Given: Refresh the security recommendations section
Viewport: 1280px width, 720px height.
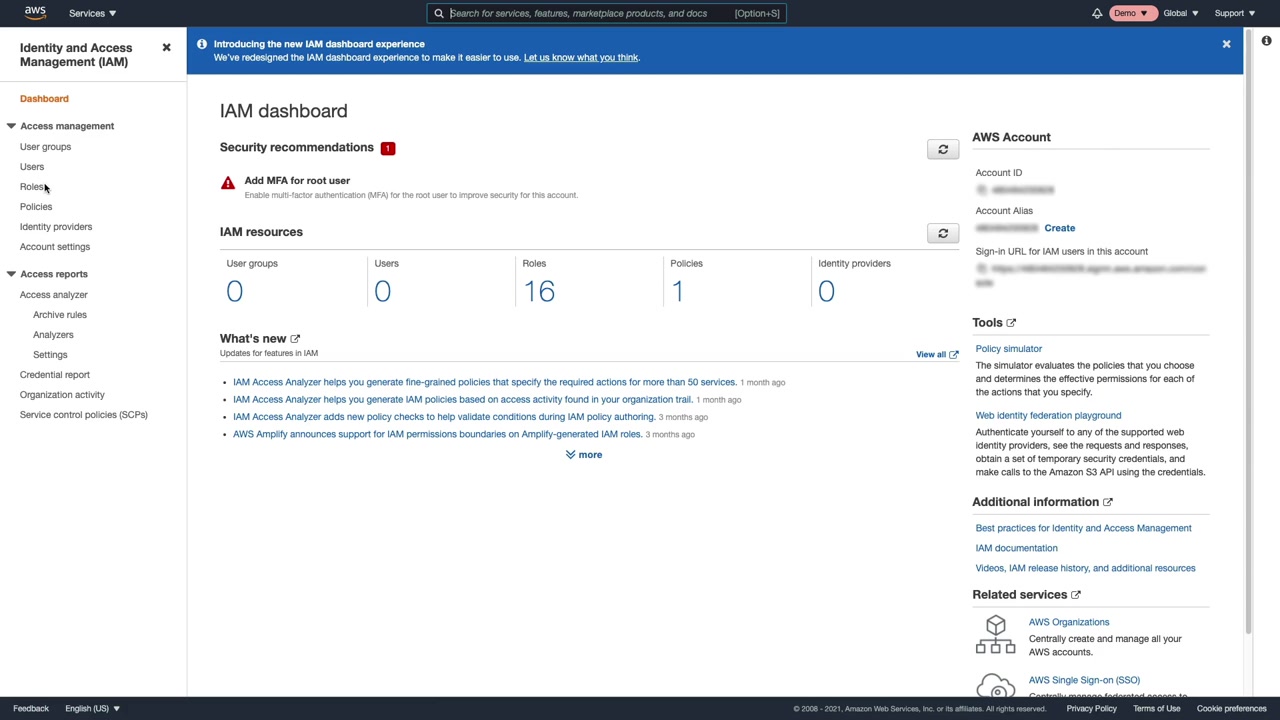Looking at the screenshot, I should pyautogui.click(x=943, y=149).
